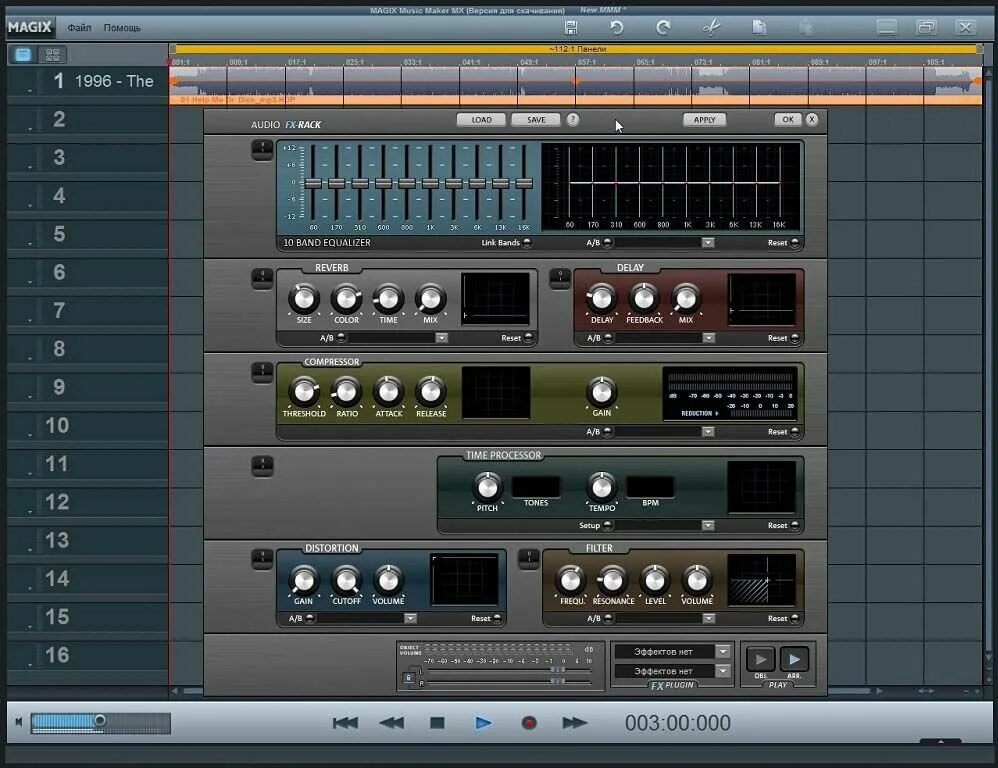This screenshot has width=998, height=768.
Task: Click the undo arrow icon
Action: coord(616,27)
